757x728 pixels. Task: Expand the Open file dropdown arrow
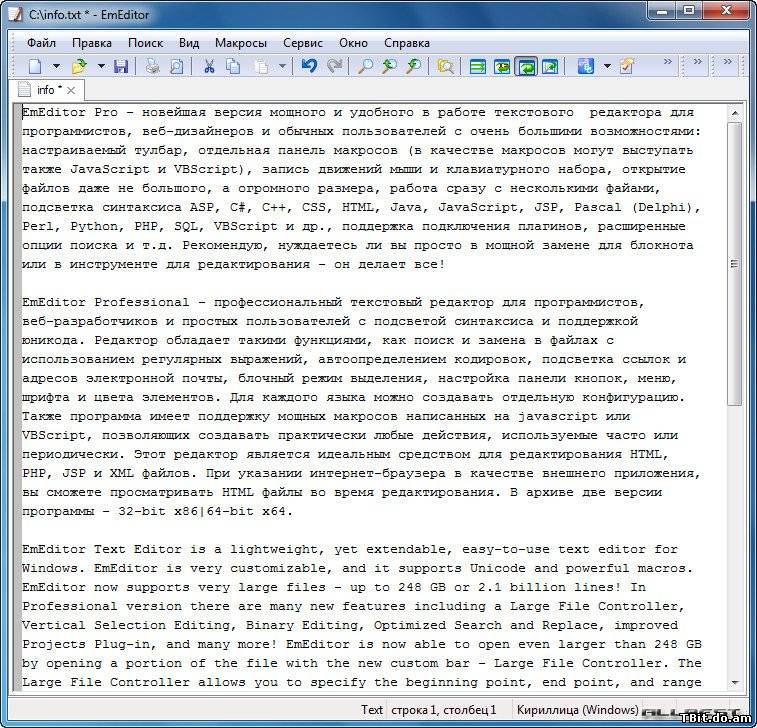tap(101, 66)
